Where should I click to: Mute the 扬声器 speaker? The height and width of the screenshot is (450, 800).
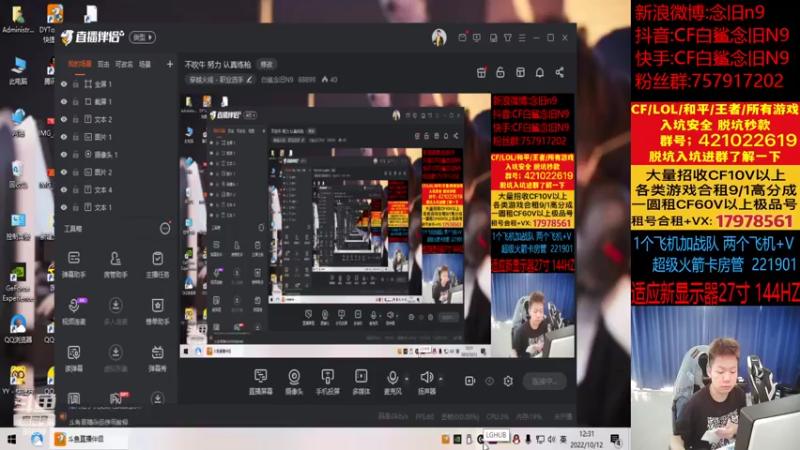coord(427,382)
